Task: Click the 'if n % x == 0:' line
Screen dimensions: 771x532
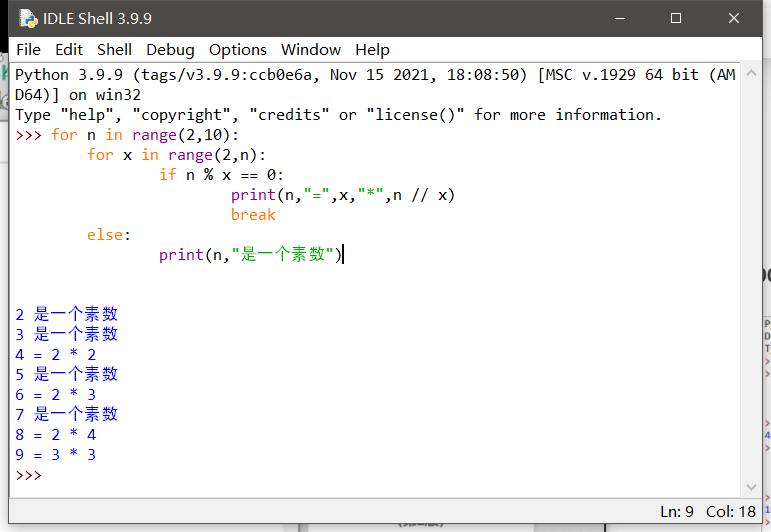Action: [221, 175]
